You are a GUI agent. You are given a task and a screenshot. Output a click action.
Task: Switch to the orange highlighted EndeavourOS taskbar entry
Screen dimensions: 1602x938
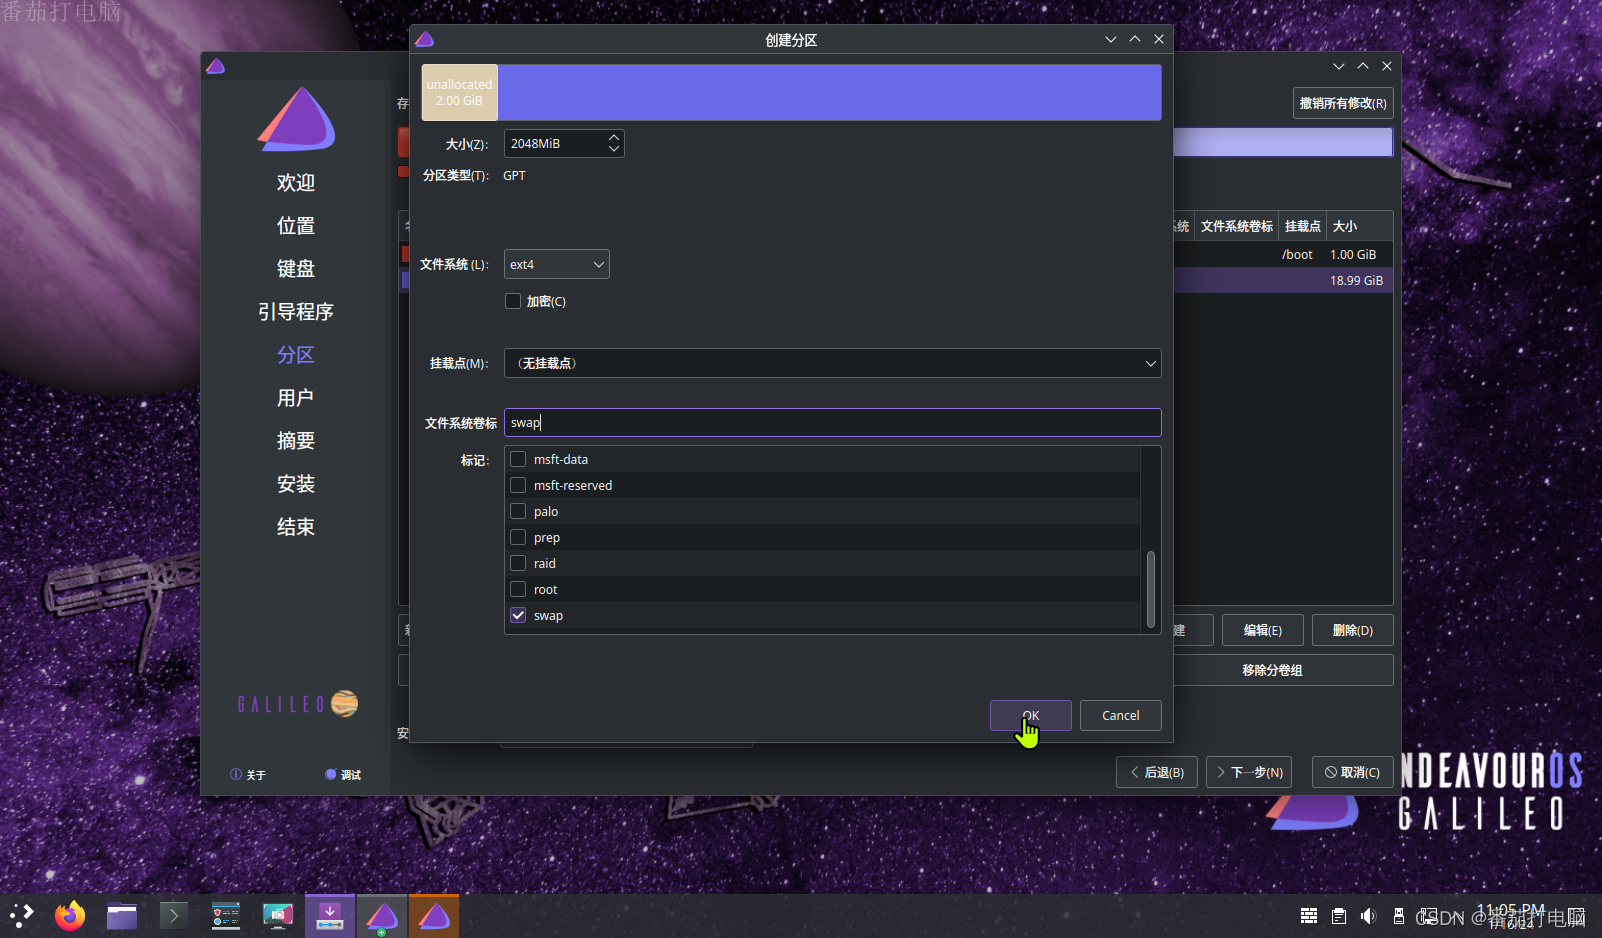tap(434, 915)
